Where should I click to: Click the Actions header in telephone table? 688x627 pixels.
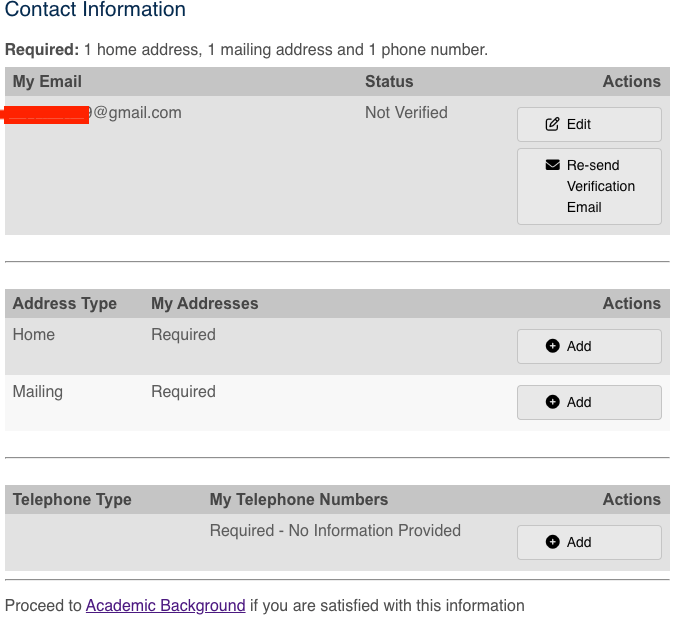pos(631,499)
